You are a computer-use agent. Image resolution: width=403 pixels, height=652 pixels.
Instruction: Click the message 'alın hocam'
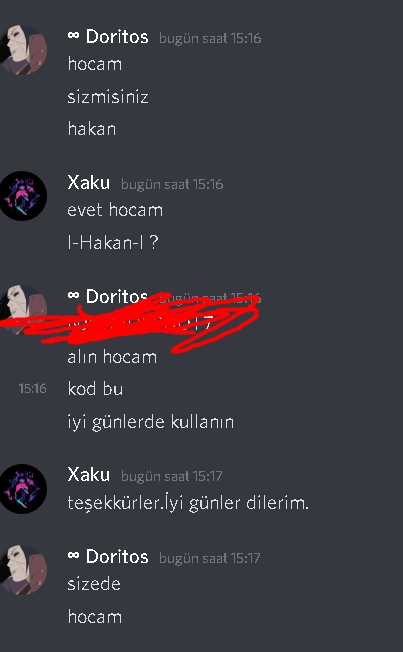[x=112, y=357]
